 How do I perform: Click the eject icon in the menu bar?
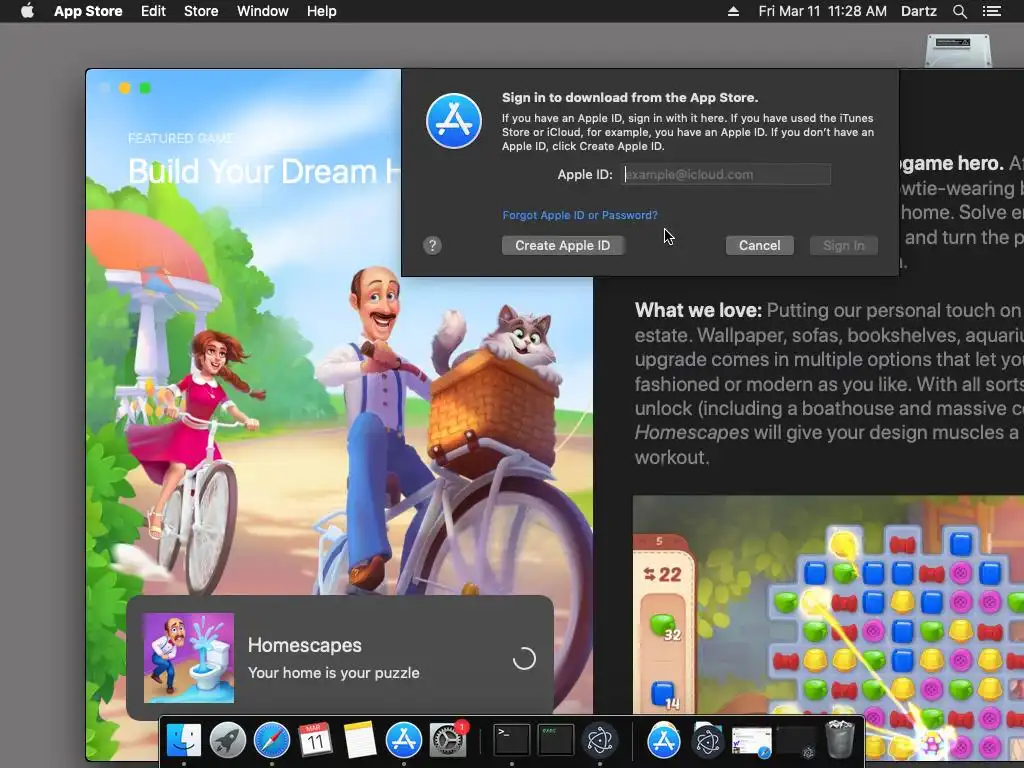point(733,11)
